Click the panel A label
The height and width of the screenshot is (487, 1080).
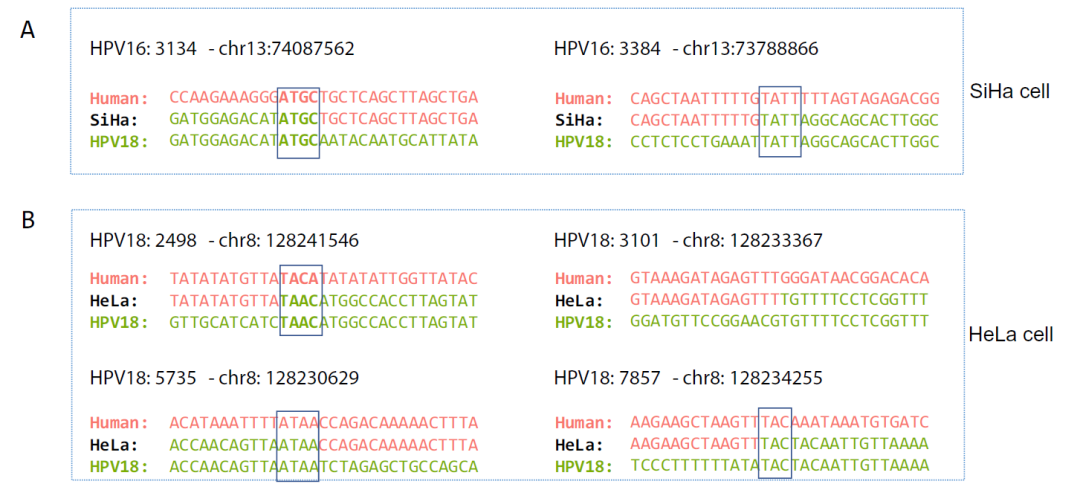28,31
